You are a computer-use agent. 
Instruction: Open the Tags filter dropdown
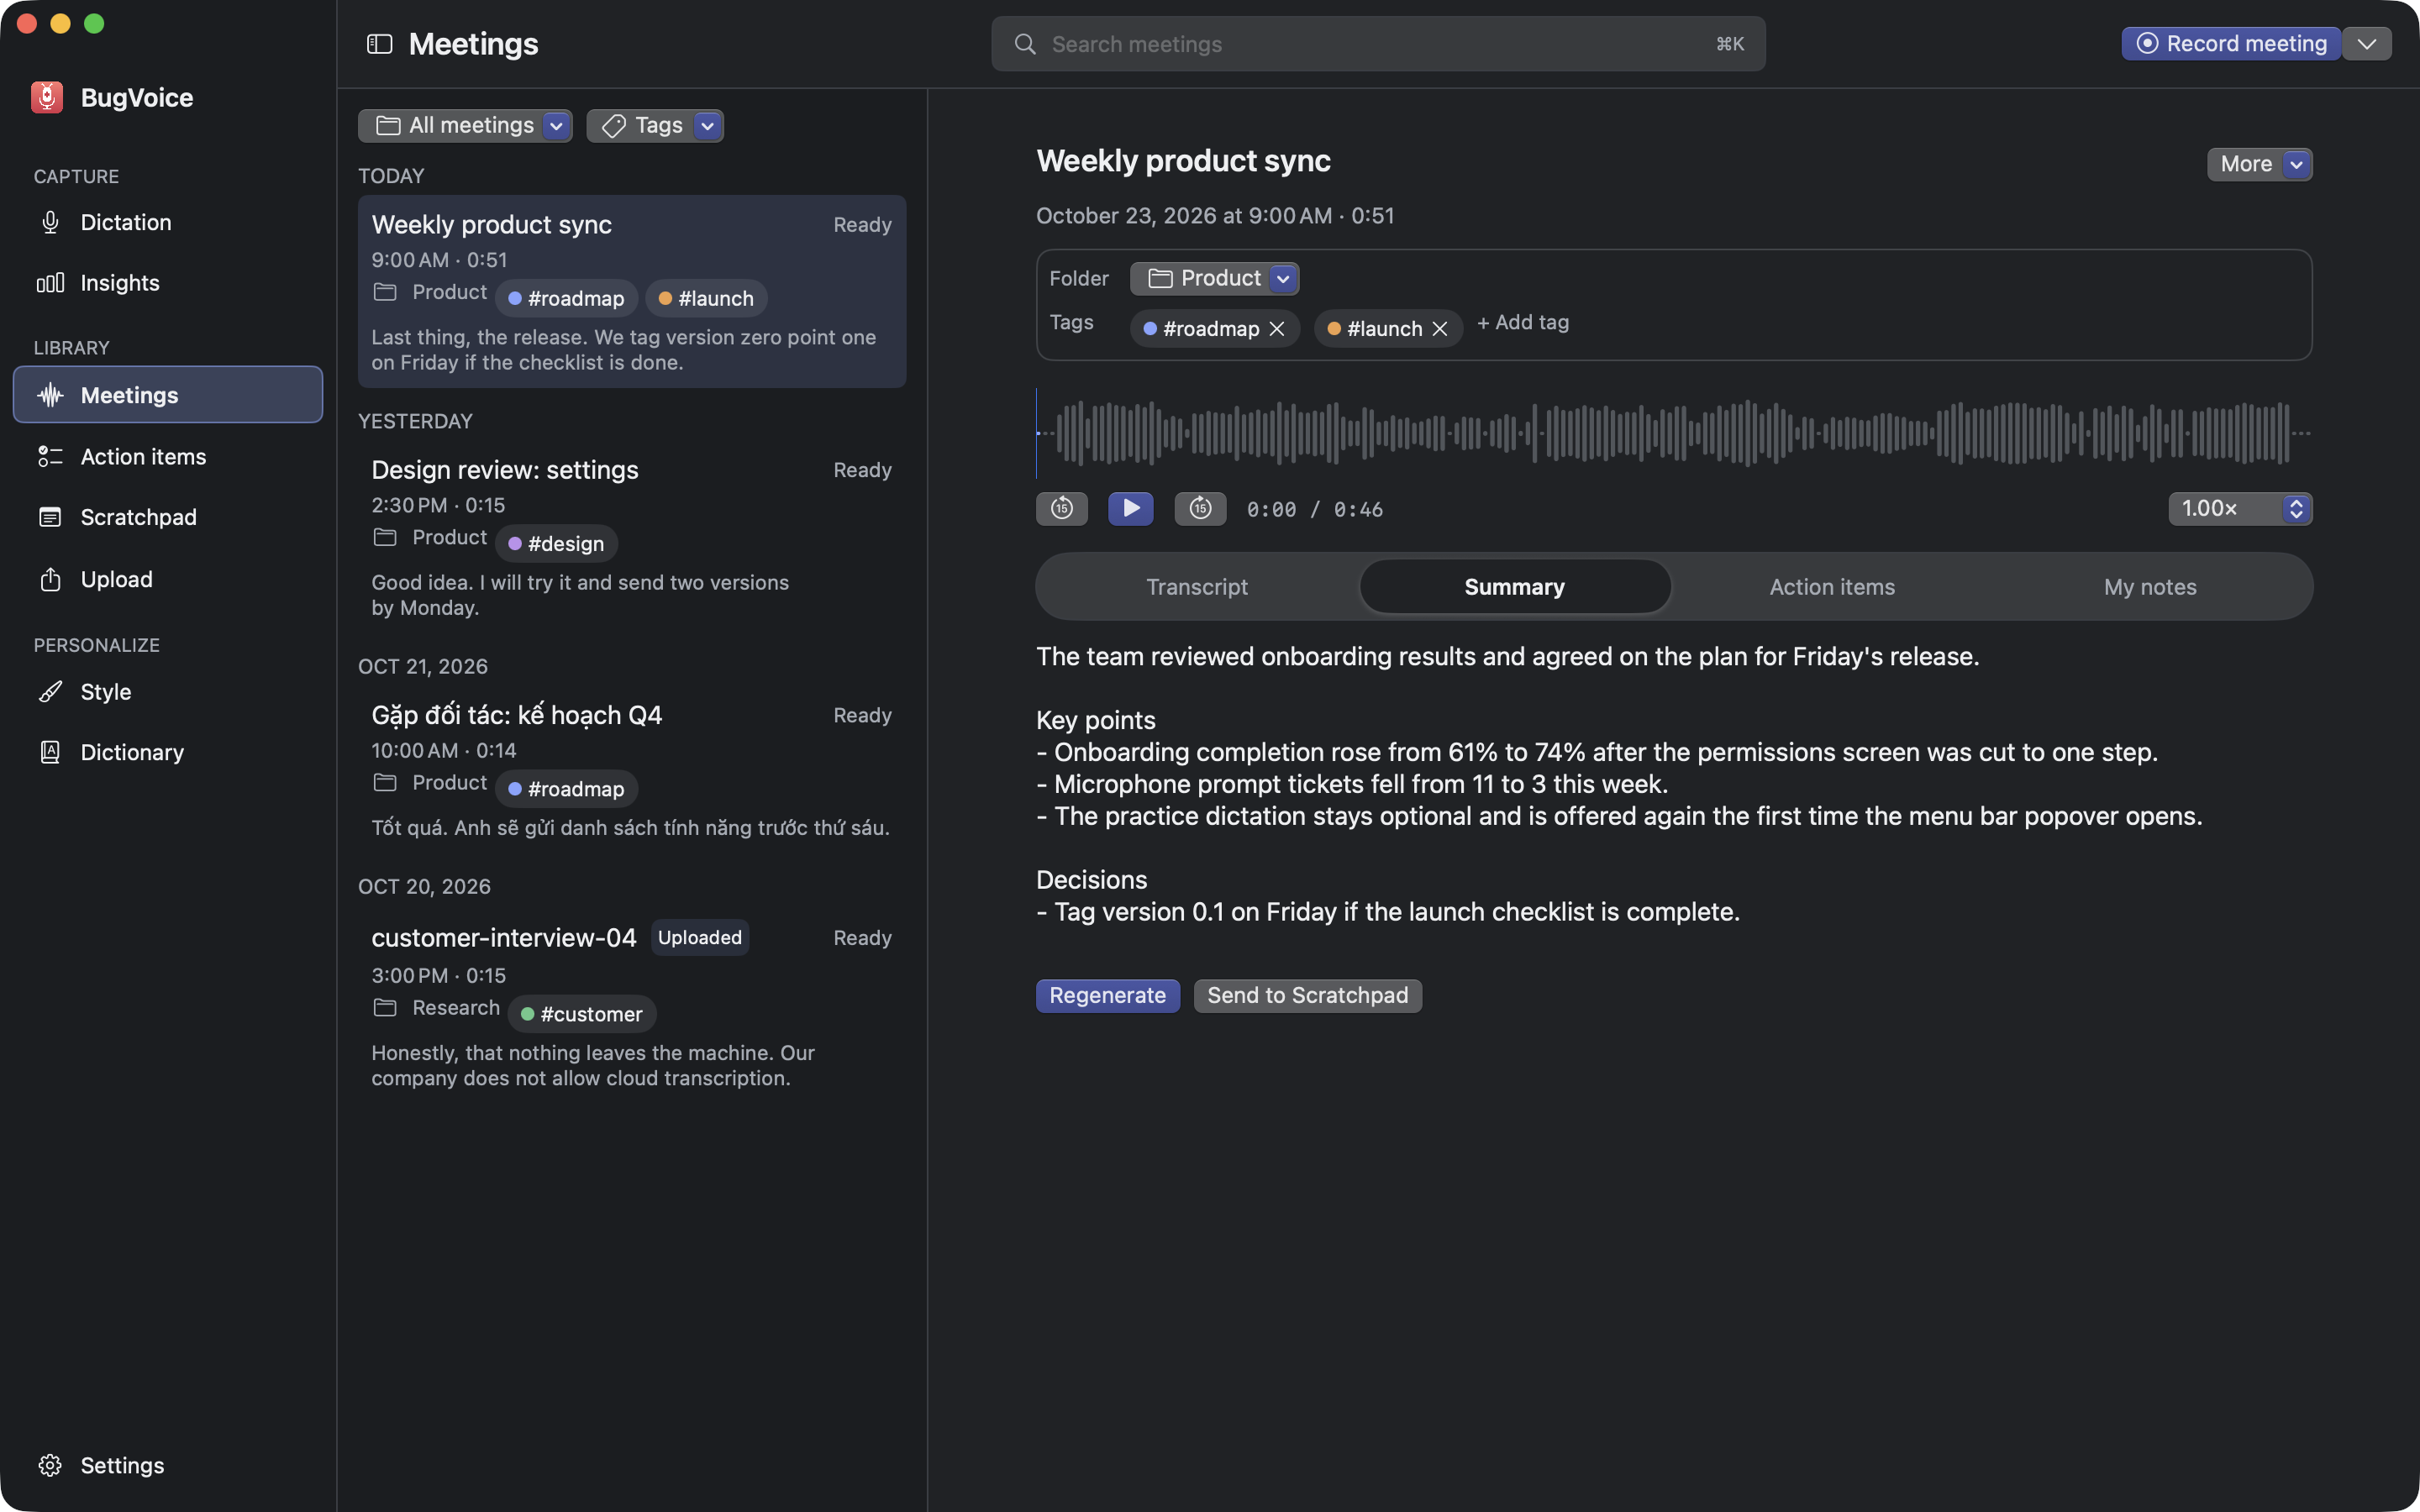655,125
